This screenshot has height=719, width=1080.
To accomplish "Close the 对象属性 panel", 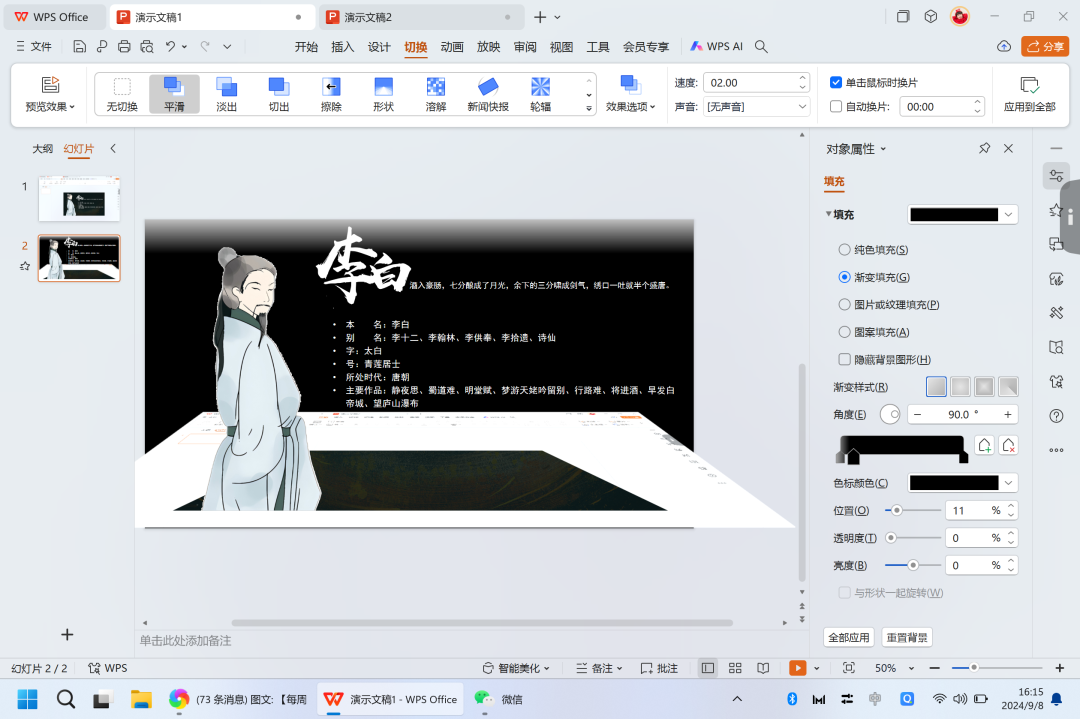I will pos(1008,148).
